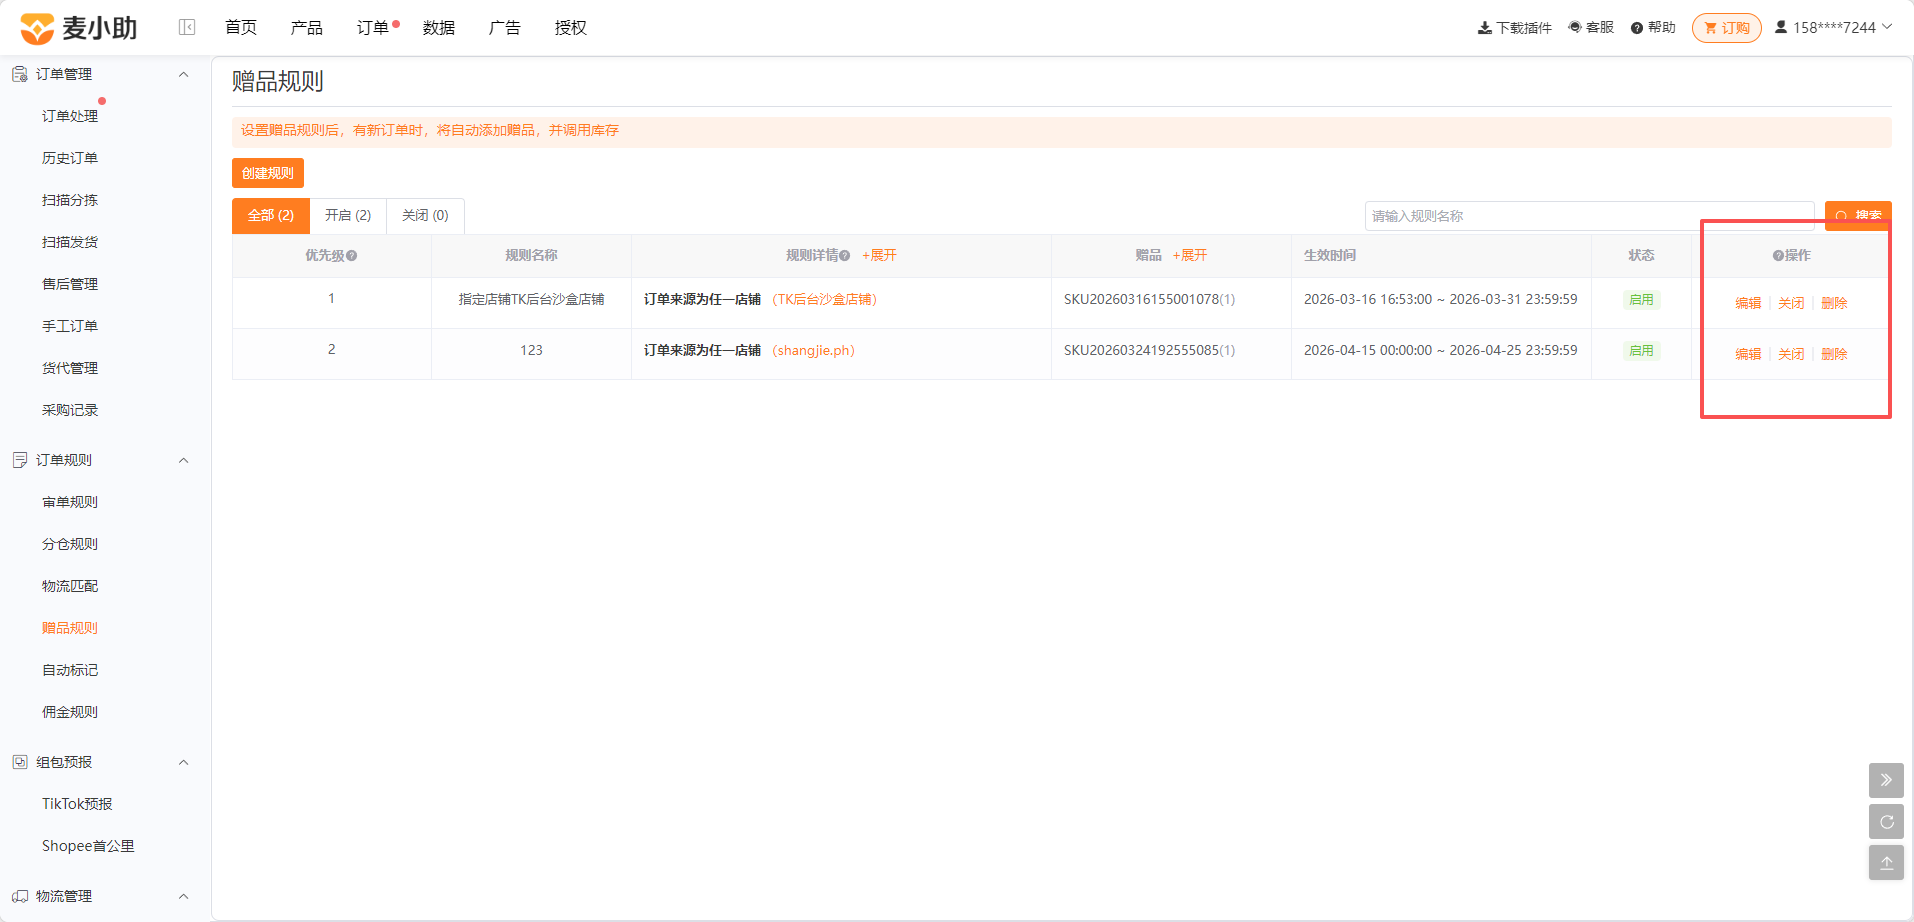Click the refresh icon at bottom right
Screen dimensions: 1914x922
pos(1886,822)
